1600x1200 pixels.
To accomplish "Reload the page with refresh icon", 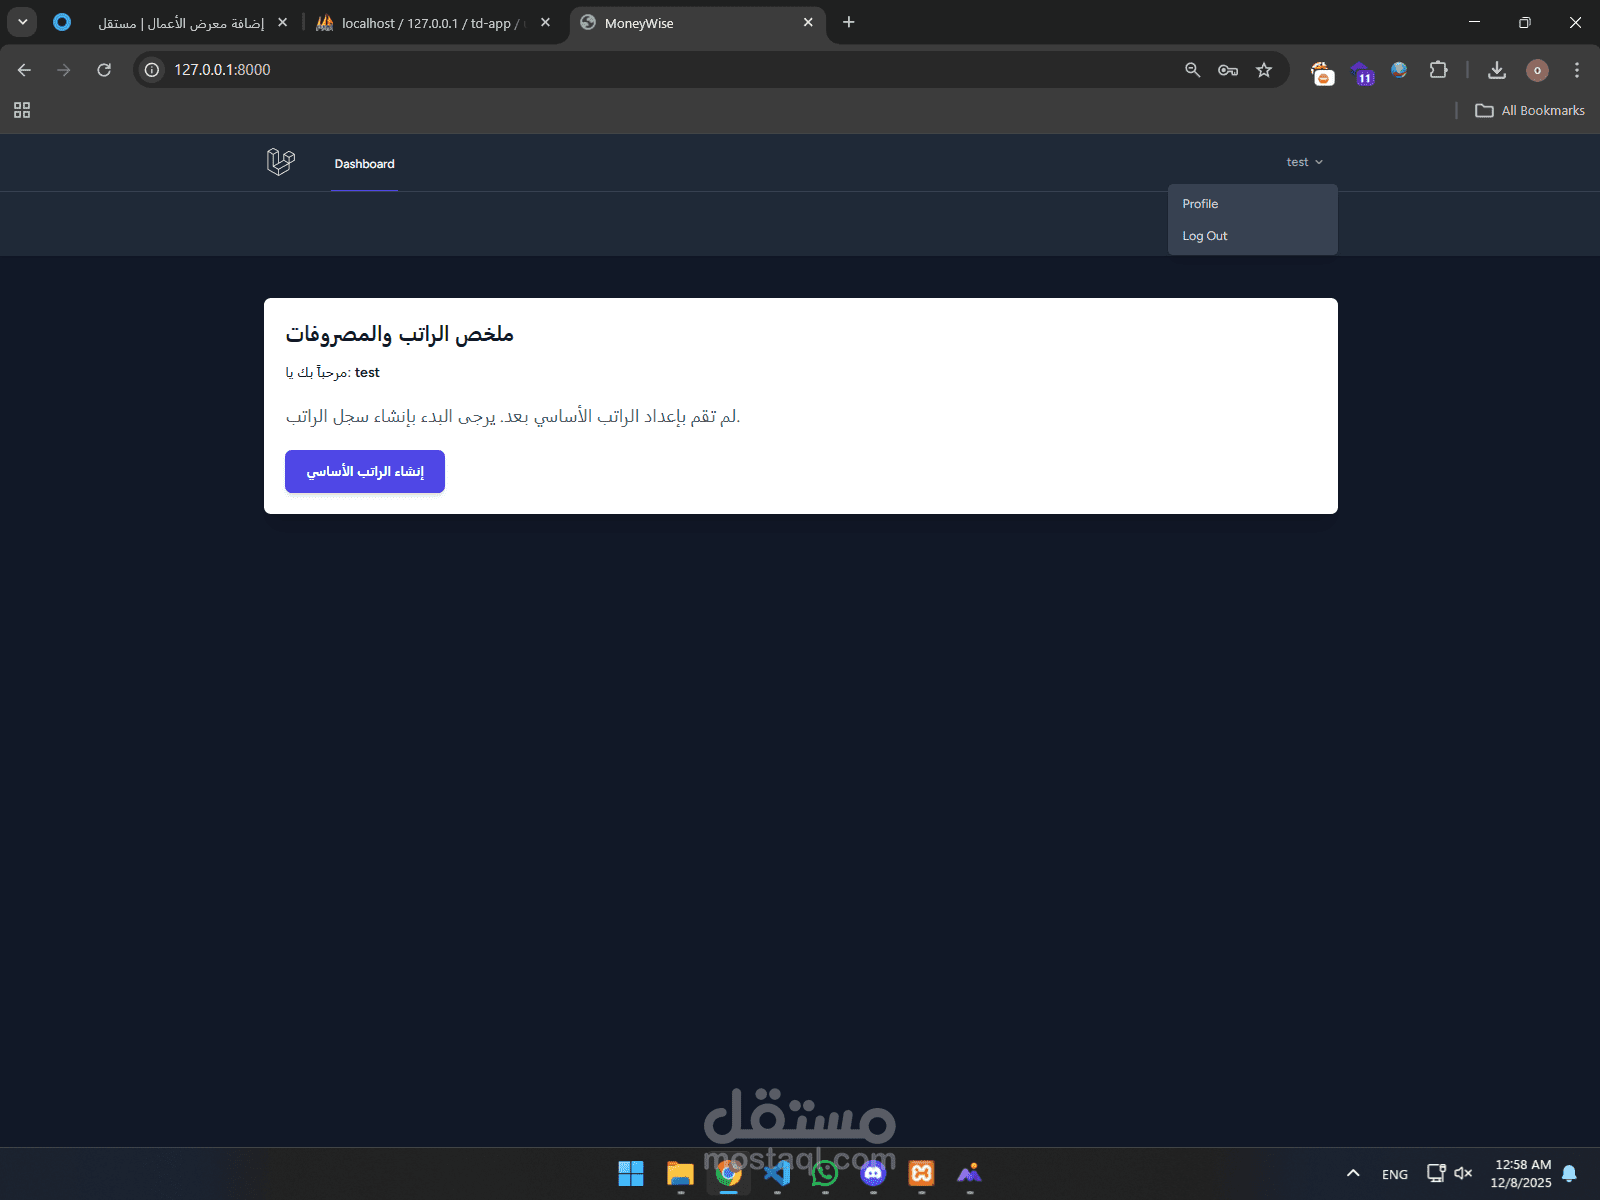I will (x=104, y=70).
